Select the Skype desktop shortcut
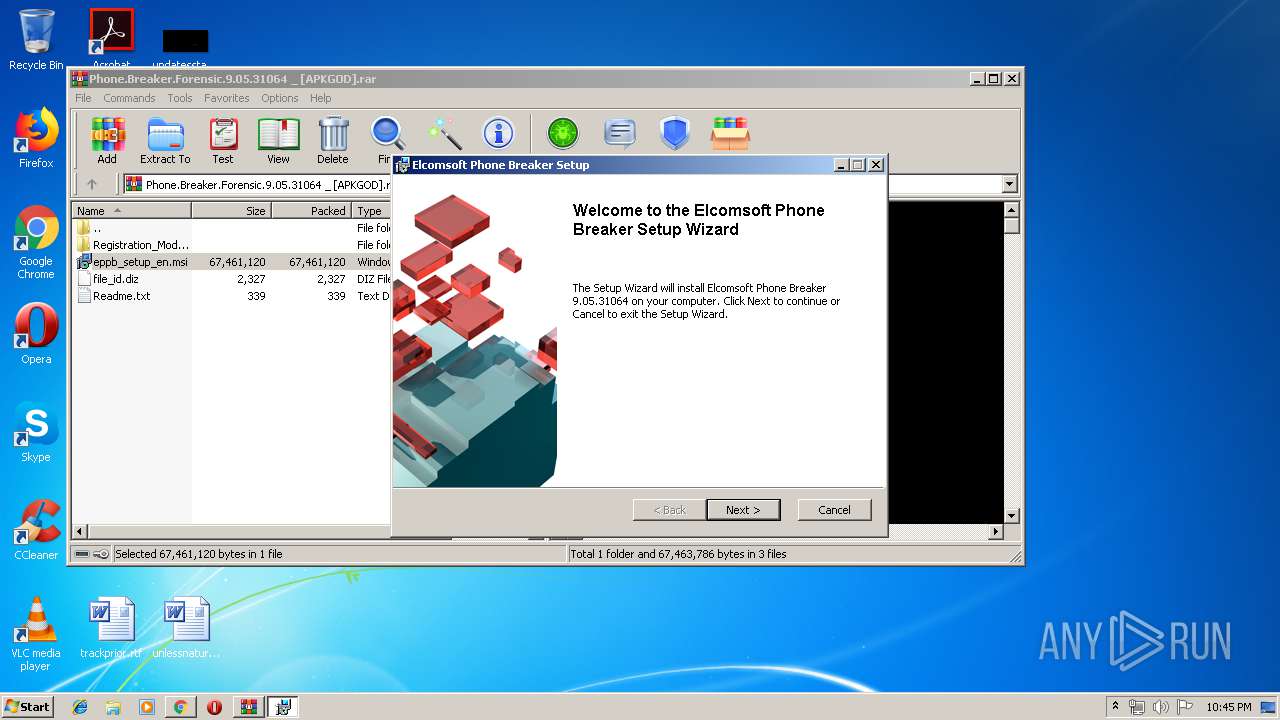The image size is (1280, 720). (x=36, y=432)
